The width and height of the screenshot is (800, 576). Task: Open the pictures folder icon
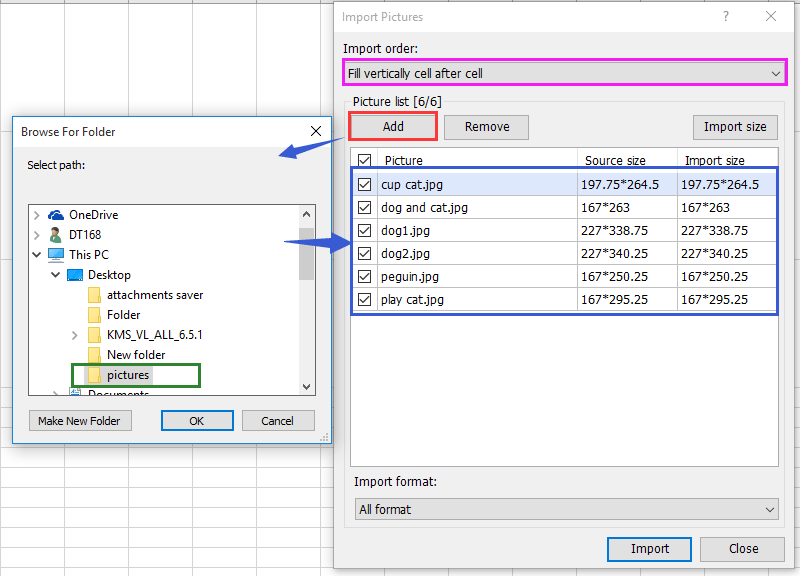coord(93,375)
